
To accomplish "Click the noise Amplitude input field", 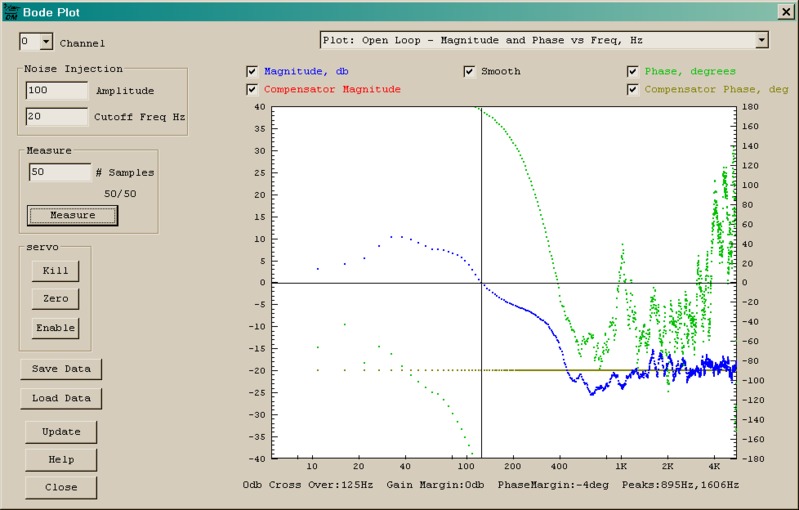I will (58, 90).
